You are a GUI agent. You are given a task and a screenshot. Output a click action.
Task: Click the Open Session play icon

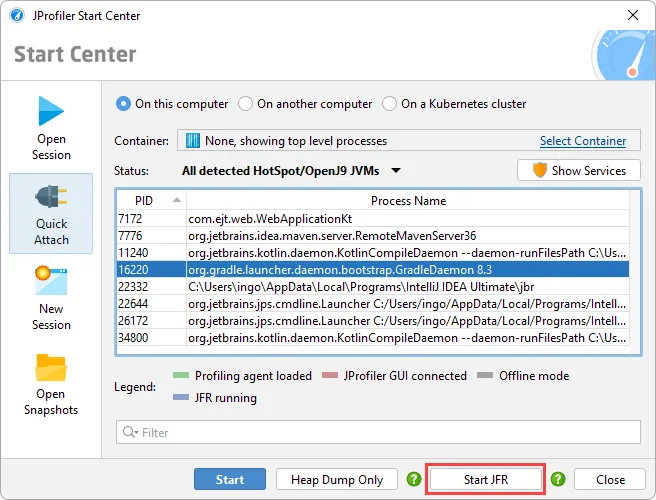(x=51, y=111)
